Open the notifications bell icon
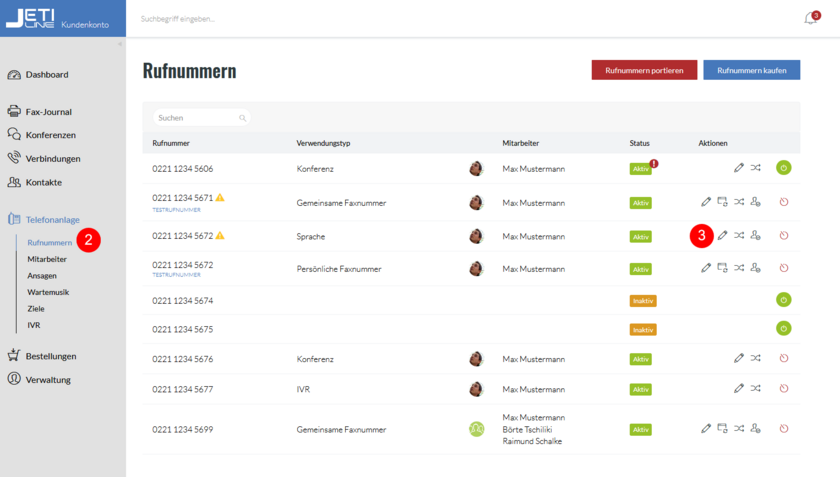Screen dimensions: 840x477 [x=810, y=19]
